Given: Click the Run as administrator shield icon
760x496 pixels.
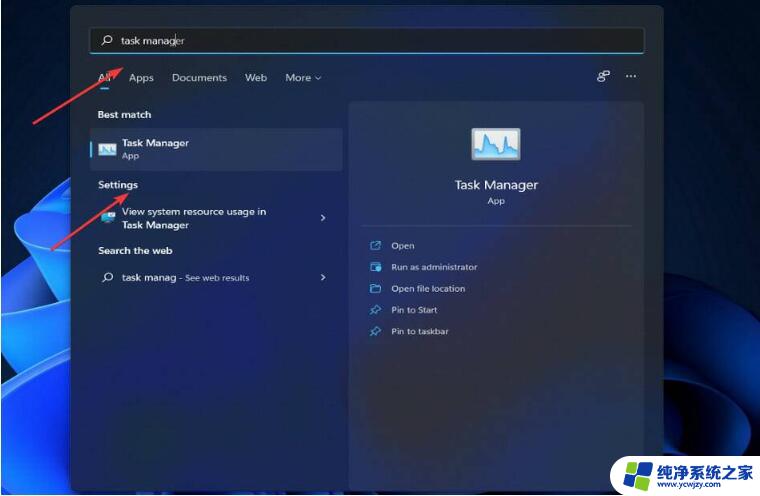Looking at the screenshot, I should 376,267.
